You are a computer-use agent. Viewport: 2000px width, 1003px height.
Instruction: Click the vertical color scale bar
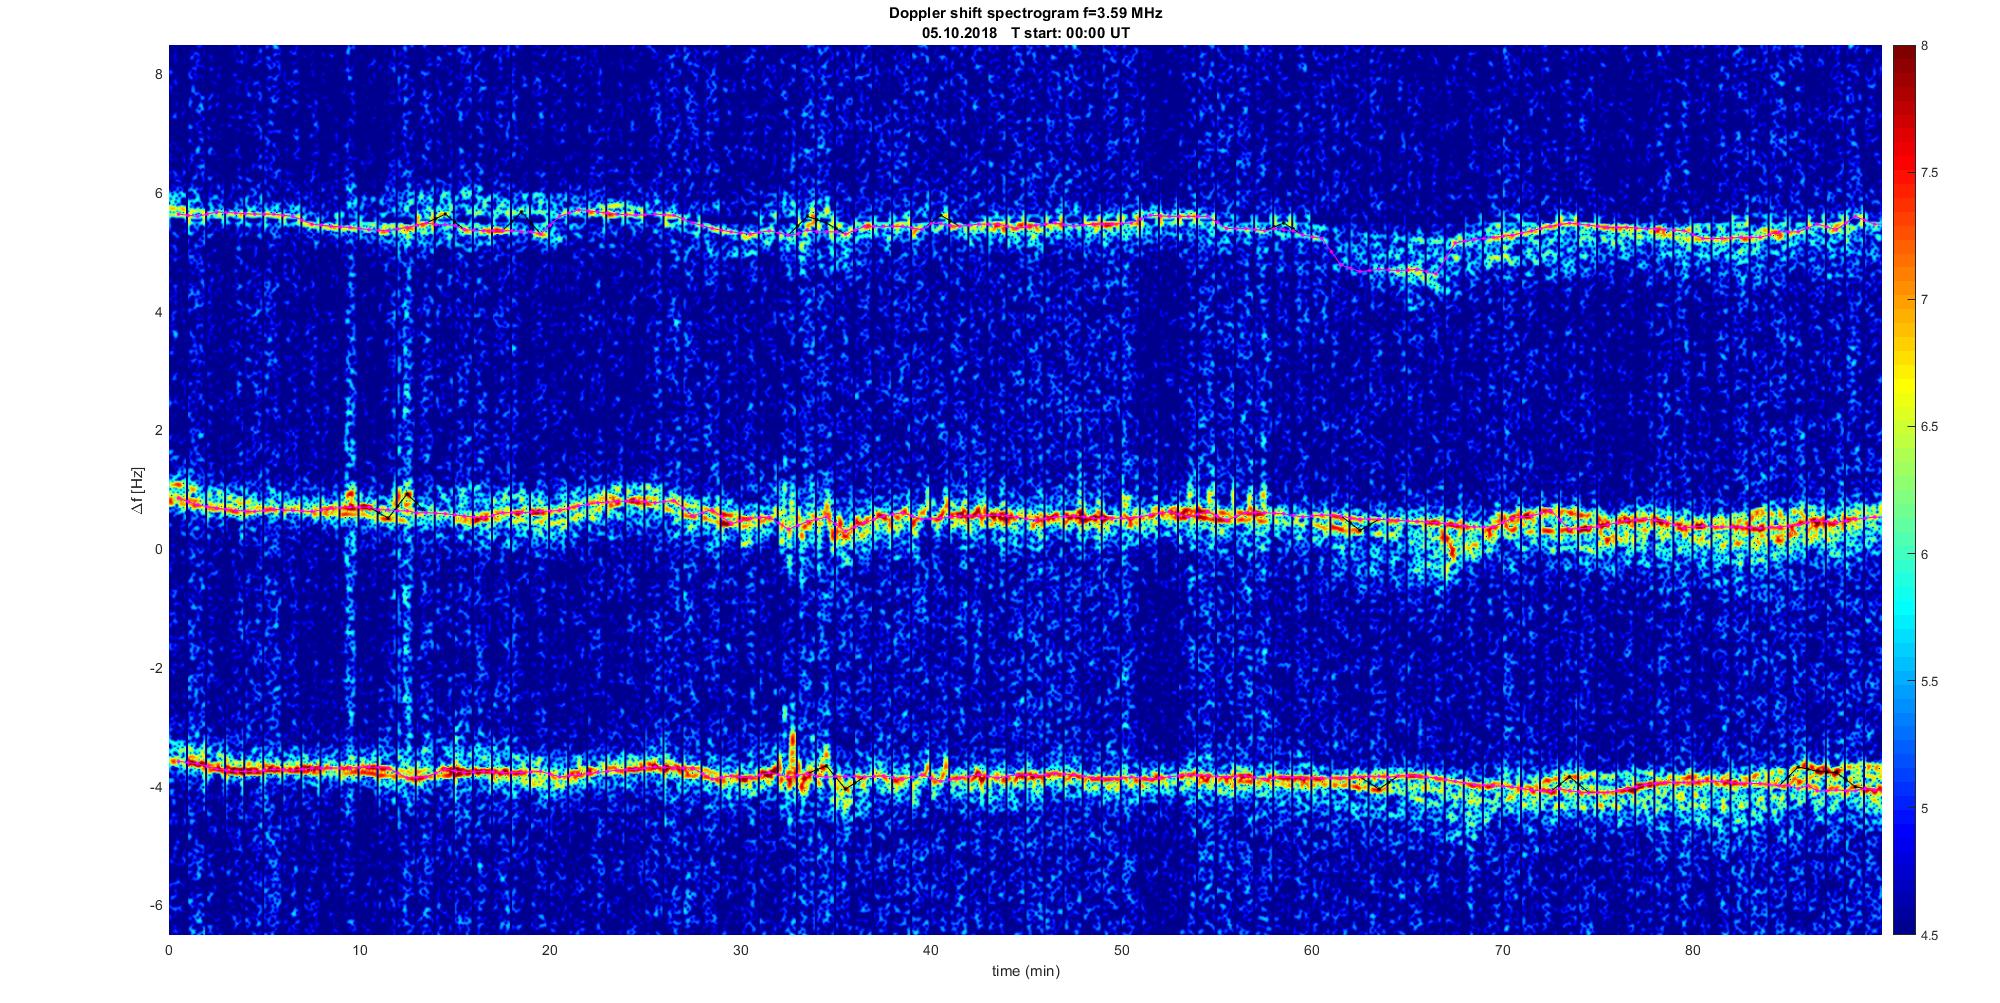point(1903,490)
